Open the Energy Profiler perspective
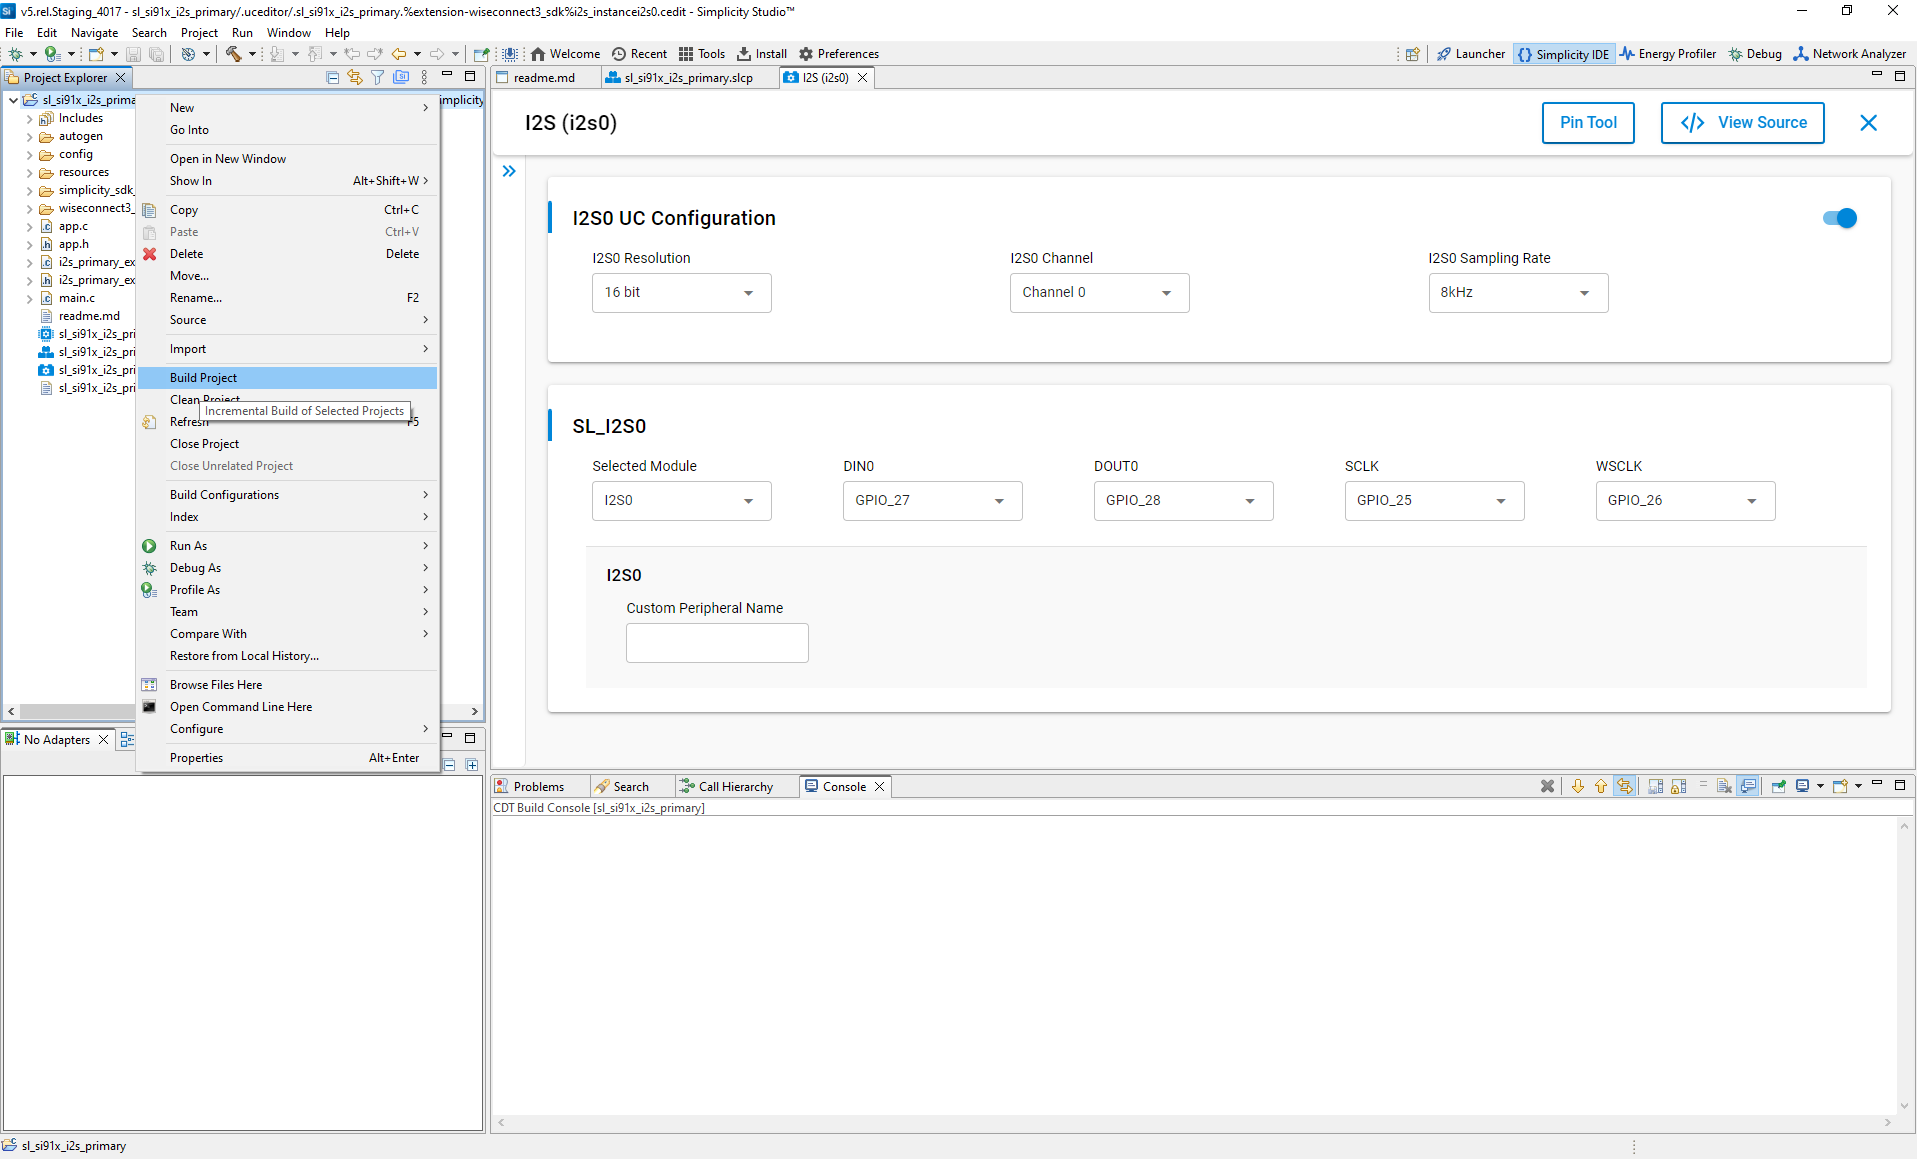 (1668, 54)
